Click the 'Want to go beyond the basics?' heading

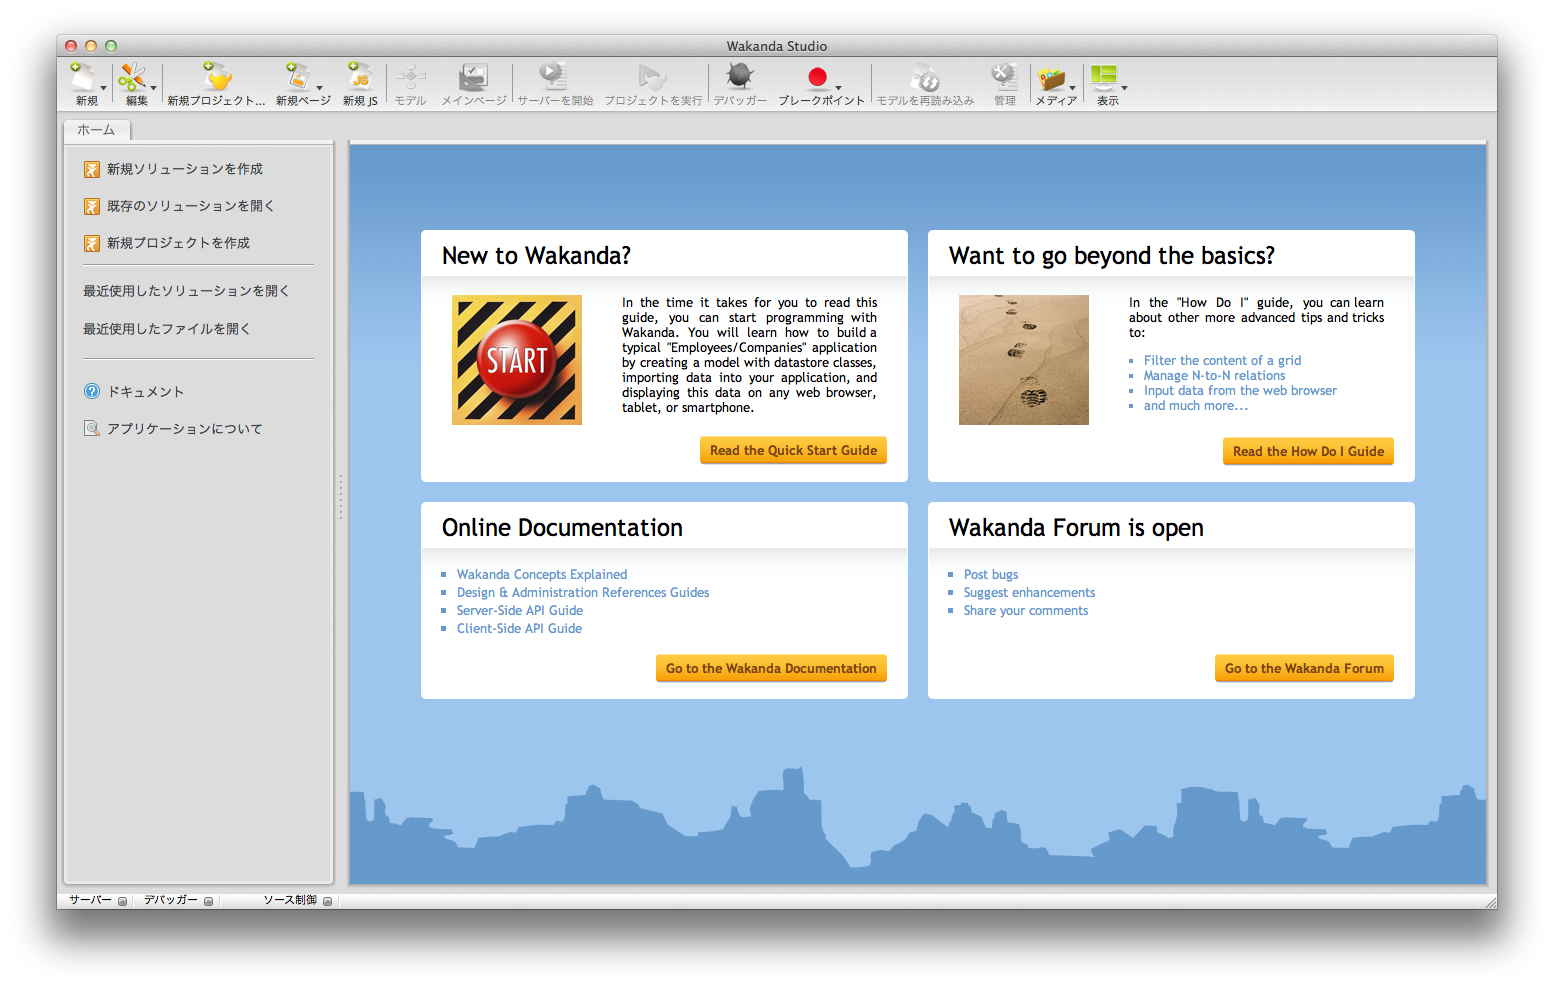(1112, 256)
